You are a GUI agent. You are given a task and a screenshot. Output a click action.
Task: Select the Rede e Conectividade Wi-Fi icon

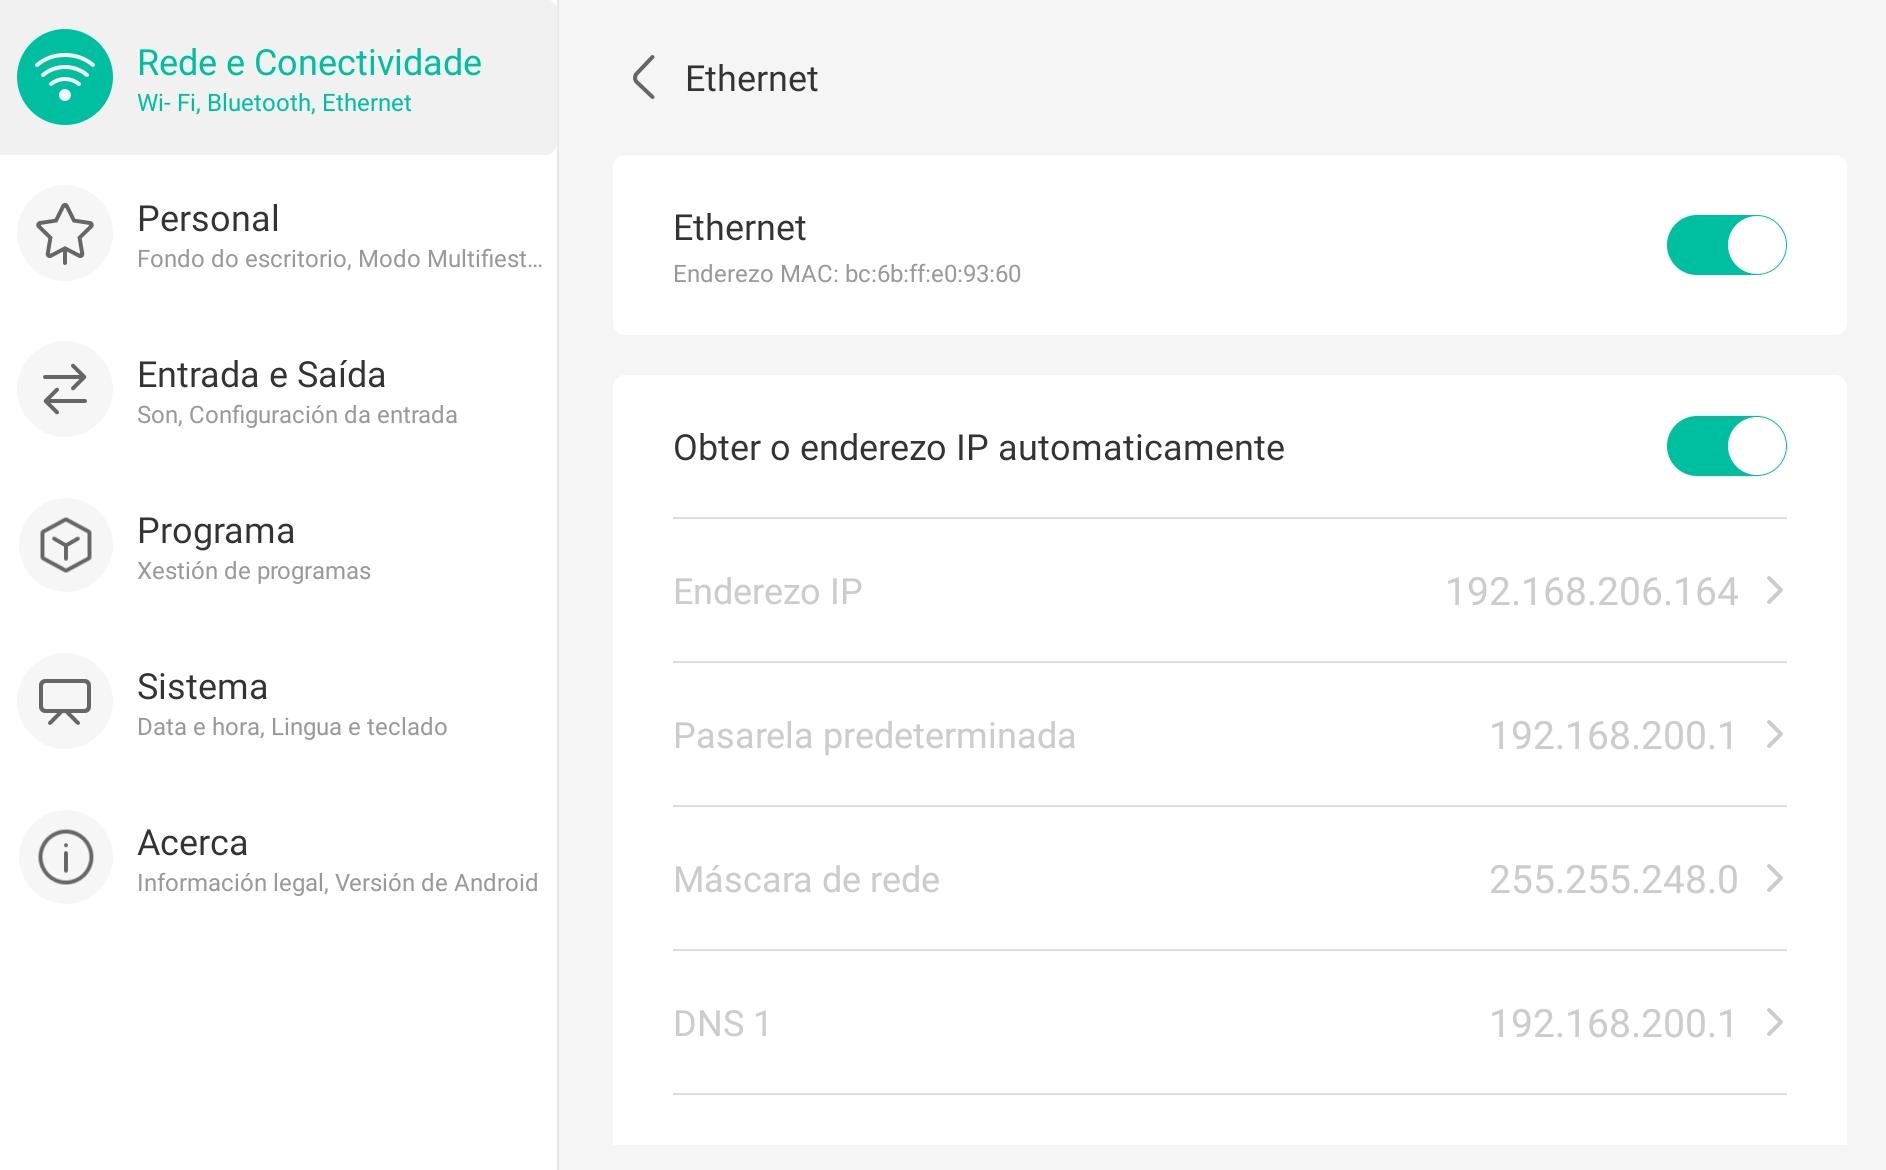point(64,77)
